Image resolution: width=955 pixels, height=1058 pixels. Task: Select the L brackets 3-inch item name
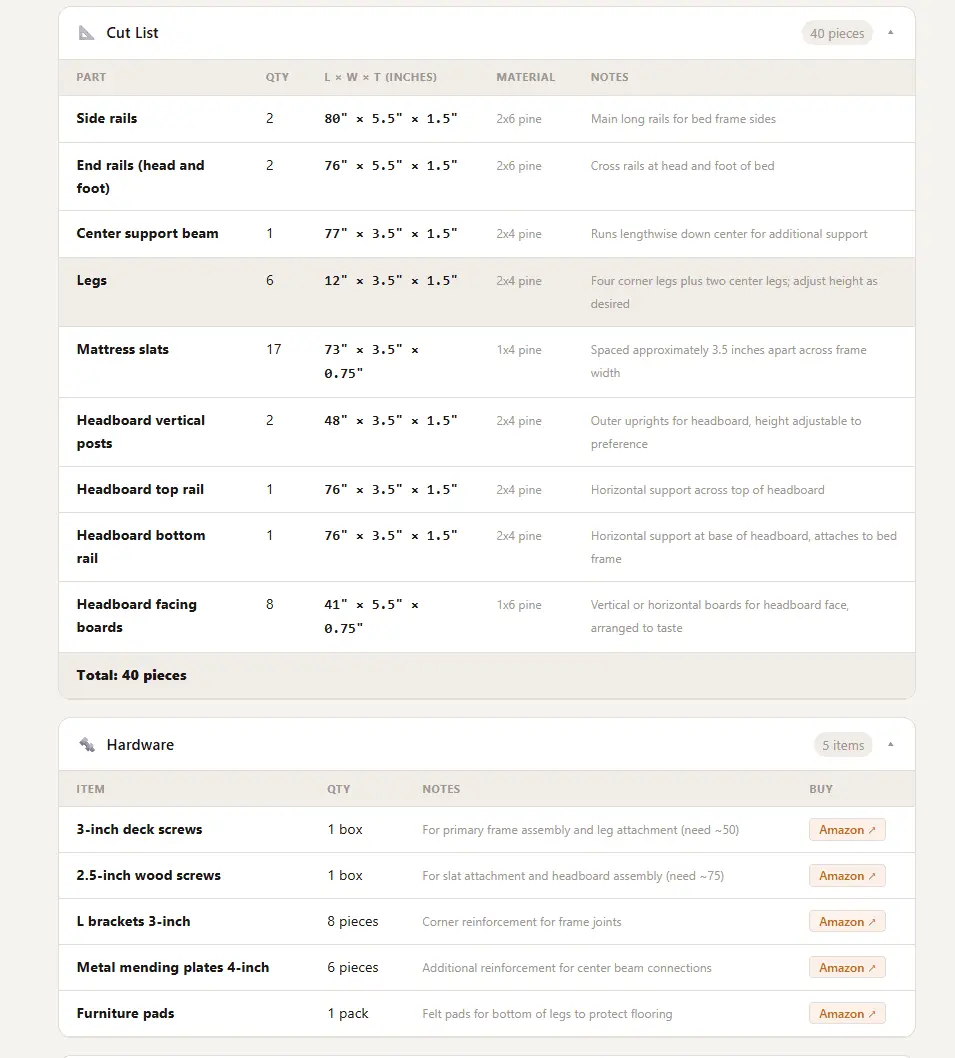[x=133, y=921]
